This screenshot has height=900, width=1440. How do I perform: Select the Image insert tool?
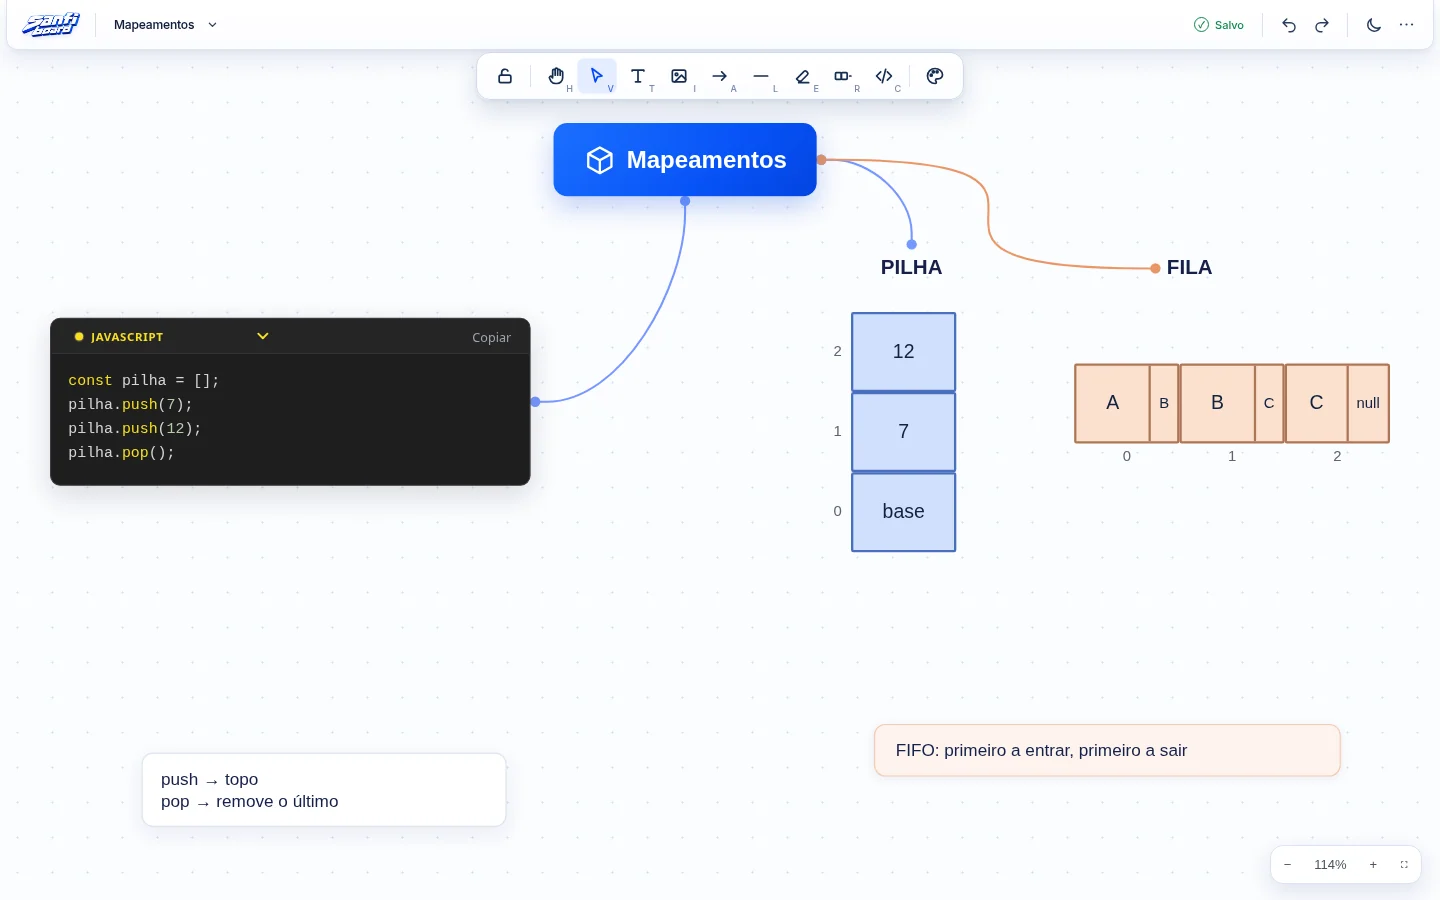click(x=679, y=76)
